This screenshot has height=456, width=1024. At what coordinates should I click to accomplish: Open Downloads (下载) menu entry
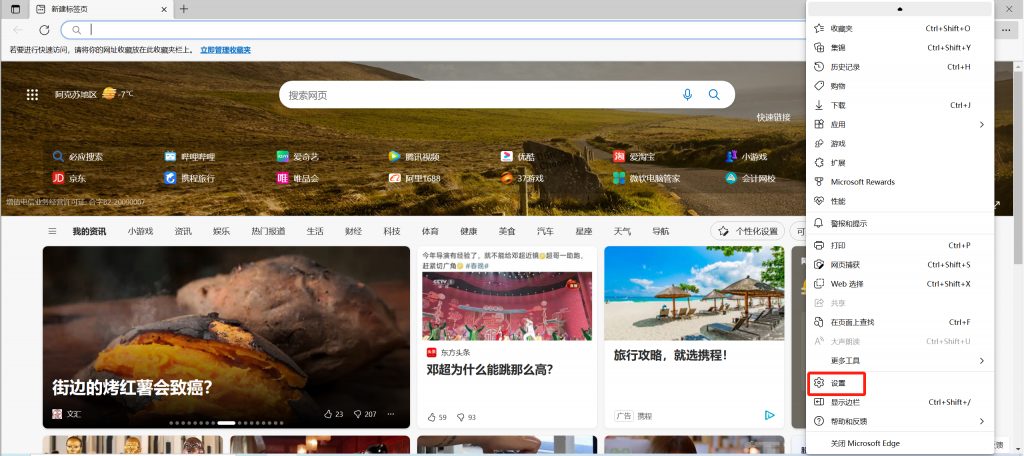tap(900, 105)
